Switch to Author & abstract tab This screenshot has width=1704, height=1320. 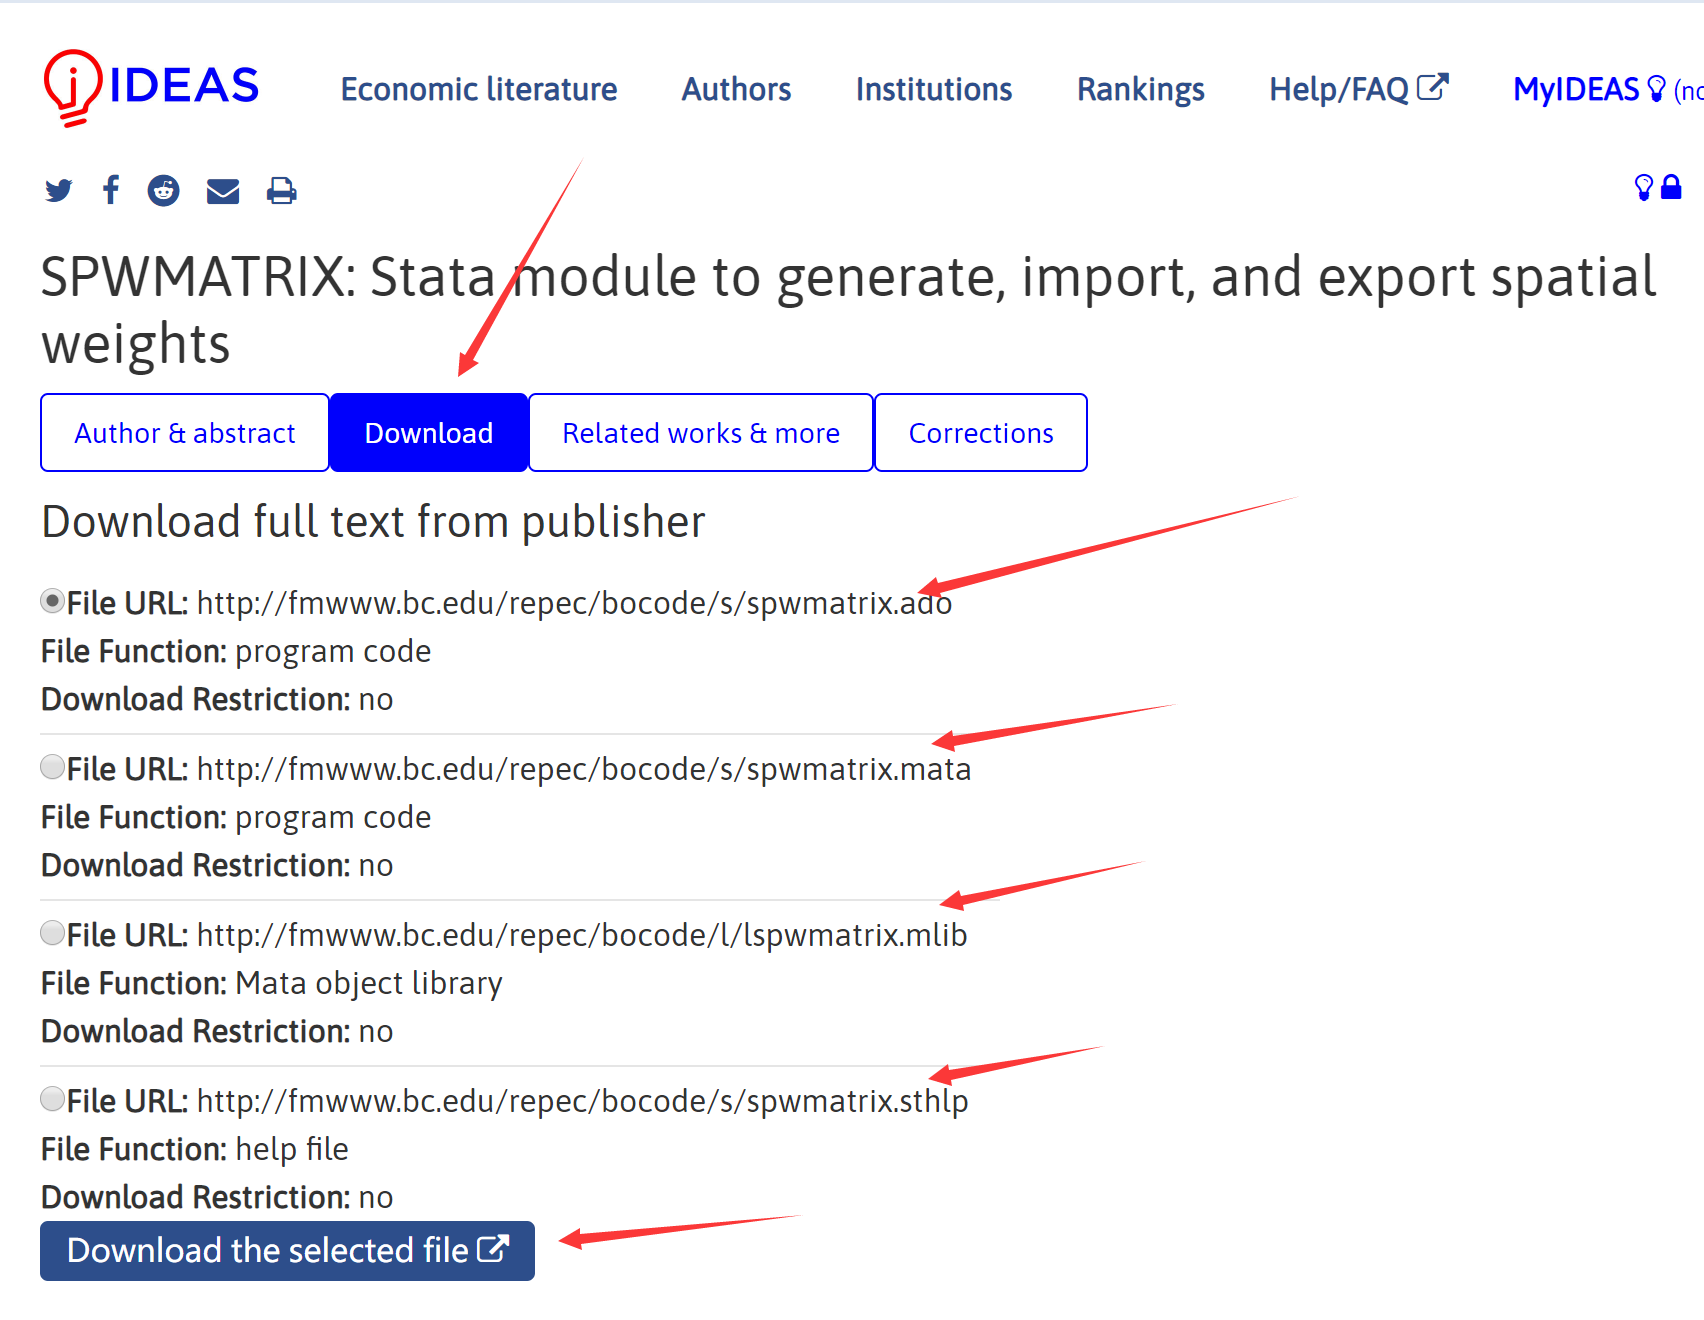click(x=185, y=432)
